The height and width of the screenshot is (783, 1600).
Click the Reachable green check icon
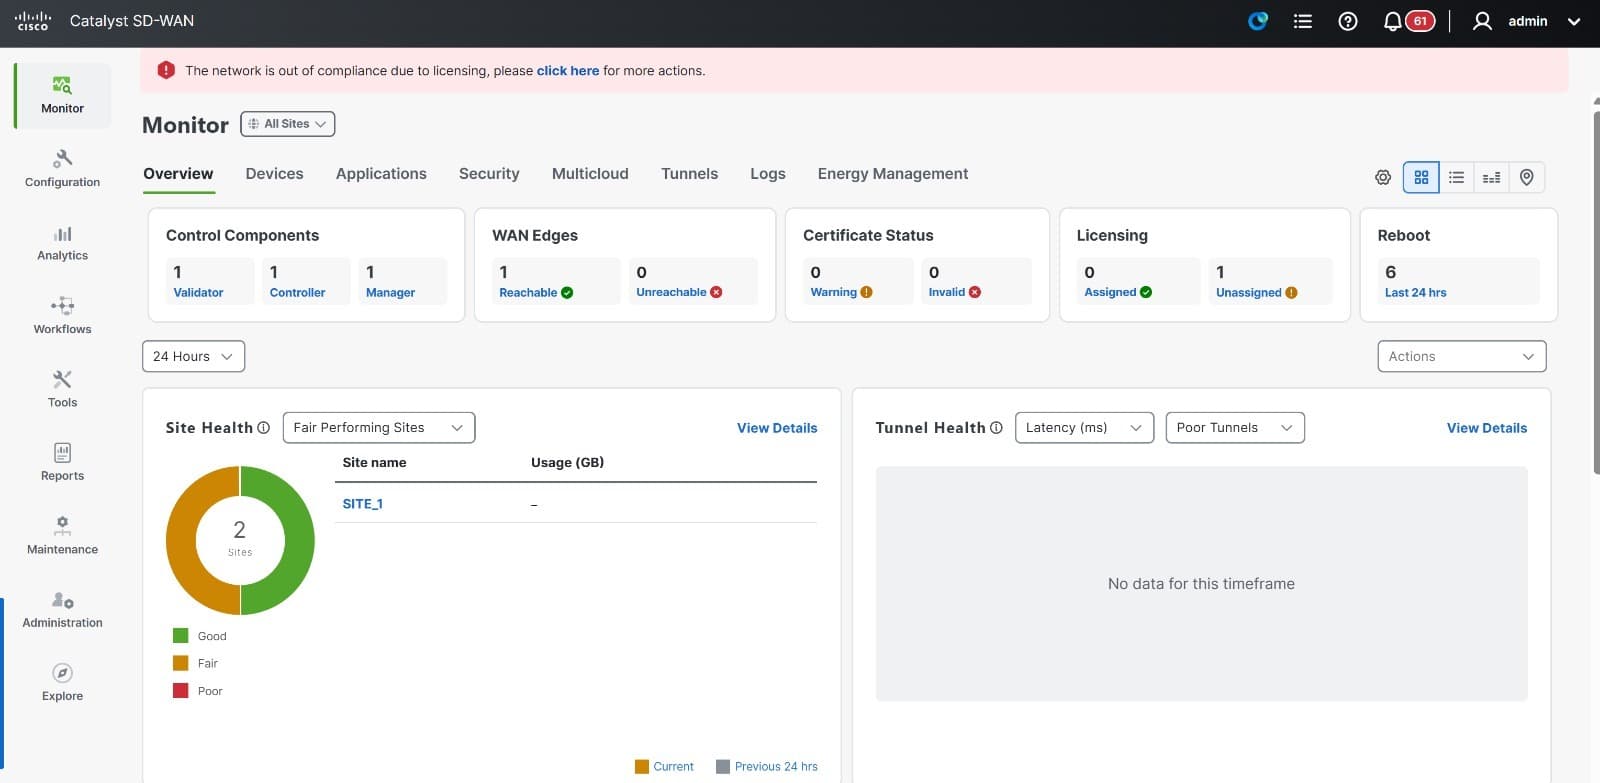pos(567,293)
